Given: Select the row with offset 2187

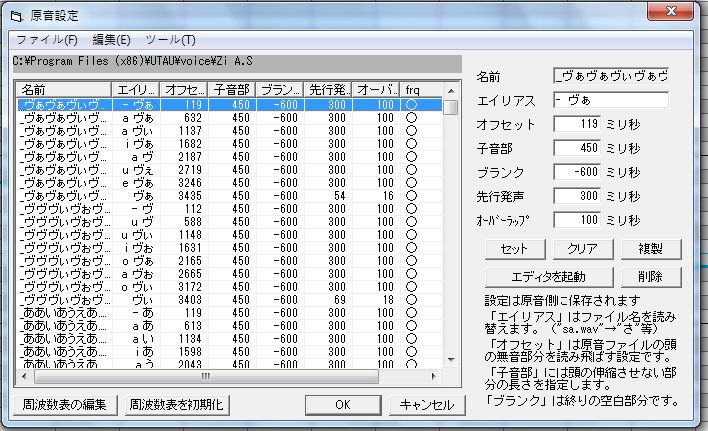Looking at the screenshot, I should click(230, 157).
